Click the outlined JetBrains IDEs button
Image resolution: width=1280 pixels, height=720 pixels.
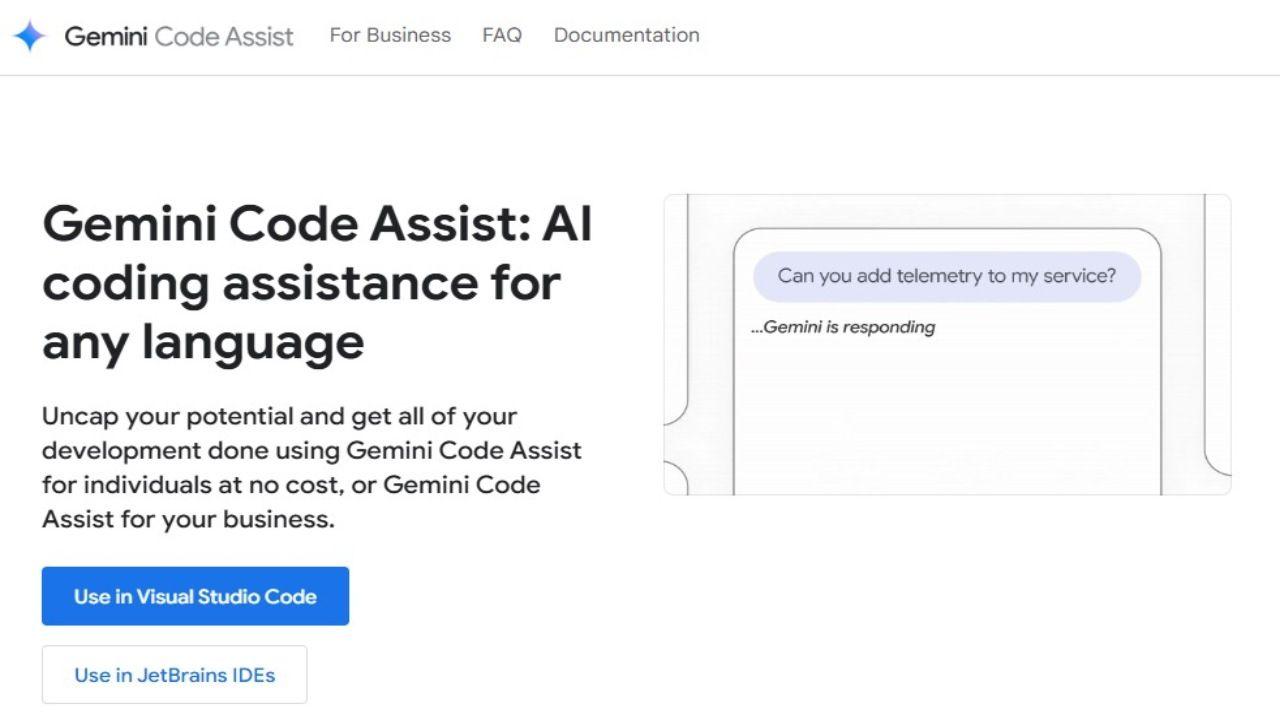(174, 674)
